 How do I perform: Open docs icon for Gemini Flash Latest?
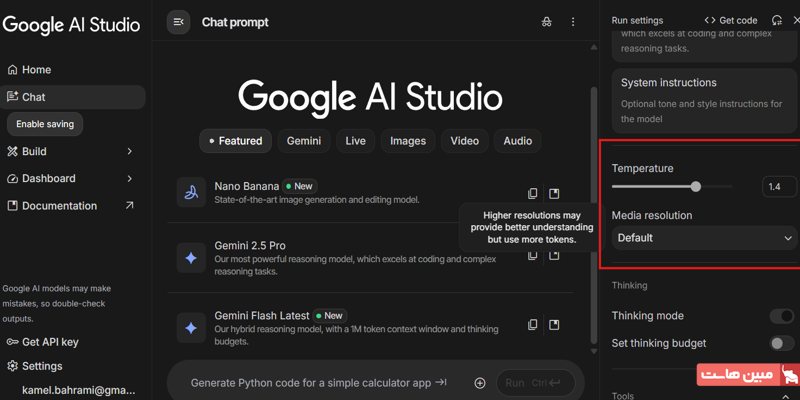point(555,325)
